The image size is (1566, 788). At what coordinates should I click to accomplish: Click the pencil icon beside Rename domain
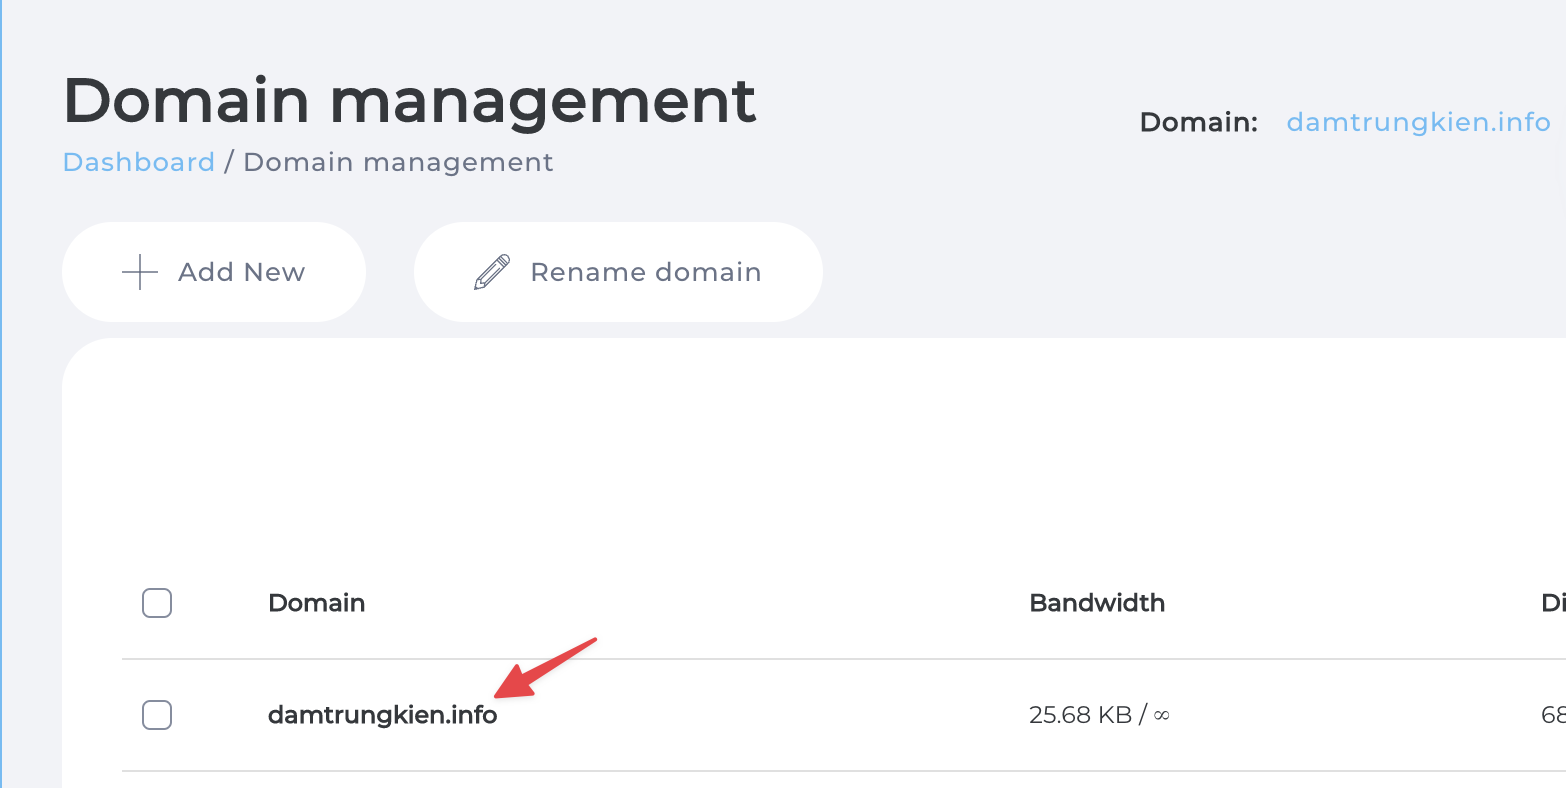(492, 272)
